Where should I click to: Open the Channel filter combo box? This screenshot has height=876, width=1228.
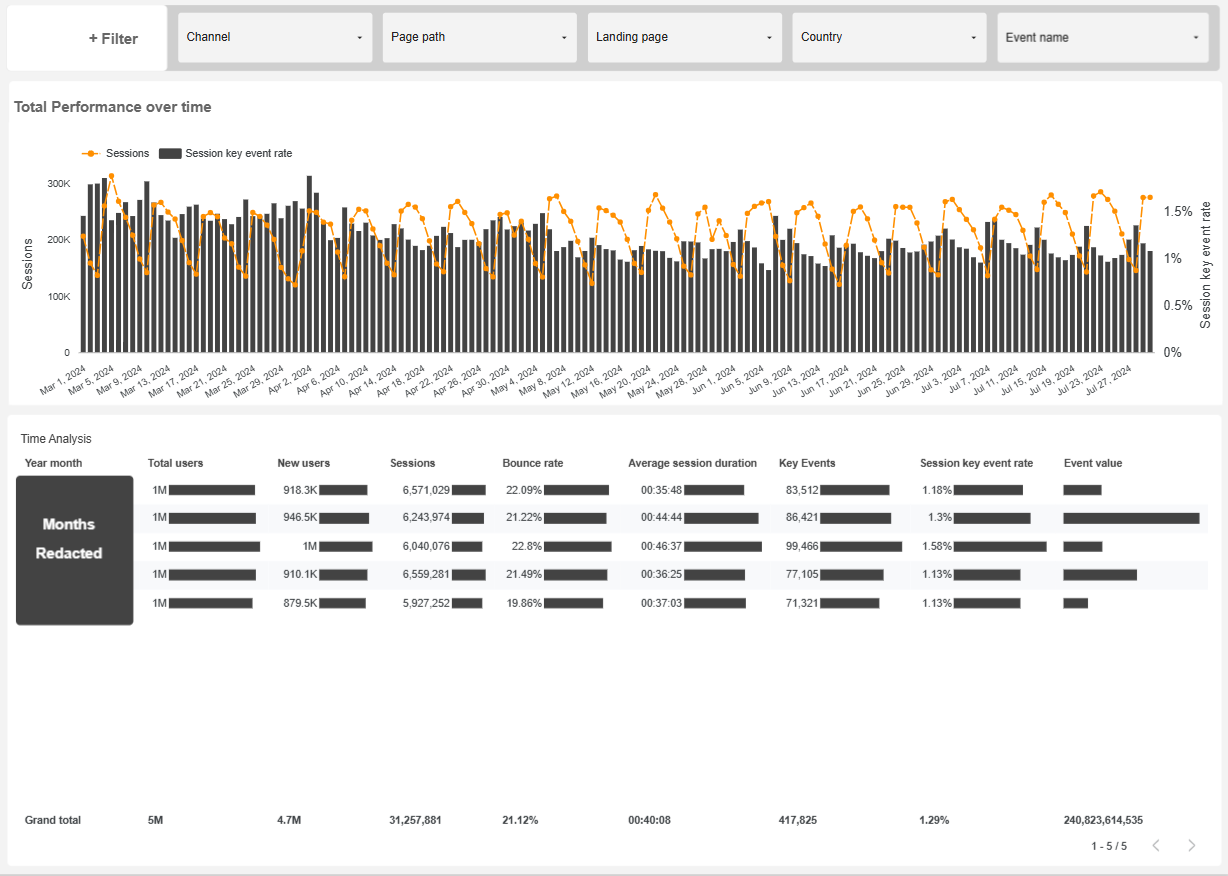(275, 37)
